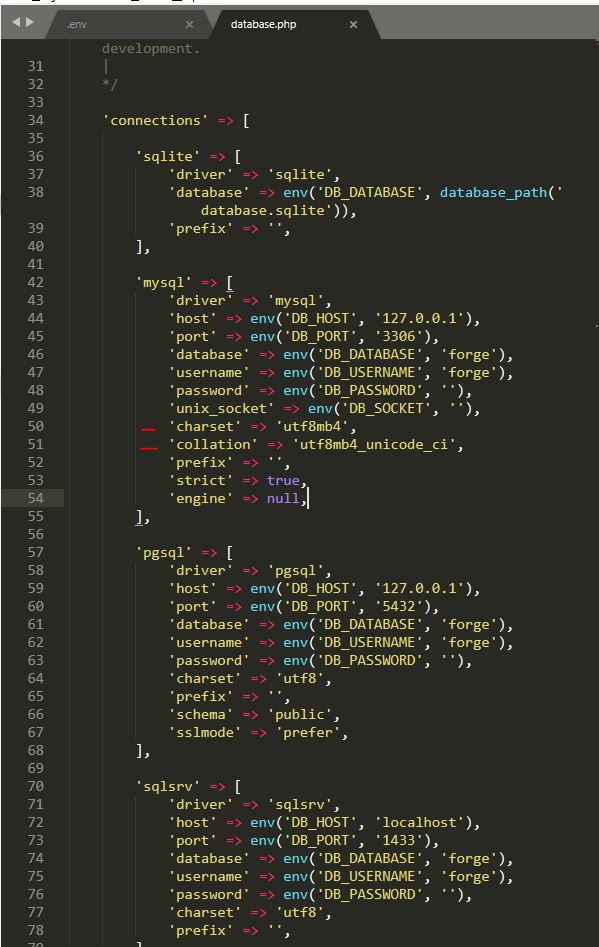Click line number 54 in the gutter
The image size is (599, 947).
tap(36, 498)
